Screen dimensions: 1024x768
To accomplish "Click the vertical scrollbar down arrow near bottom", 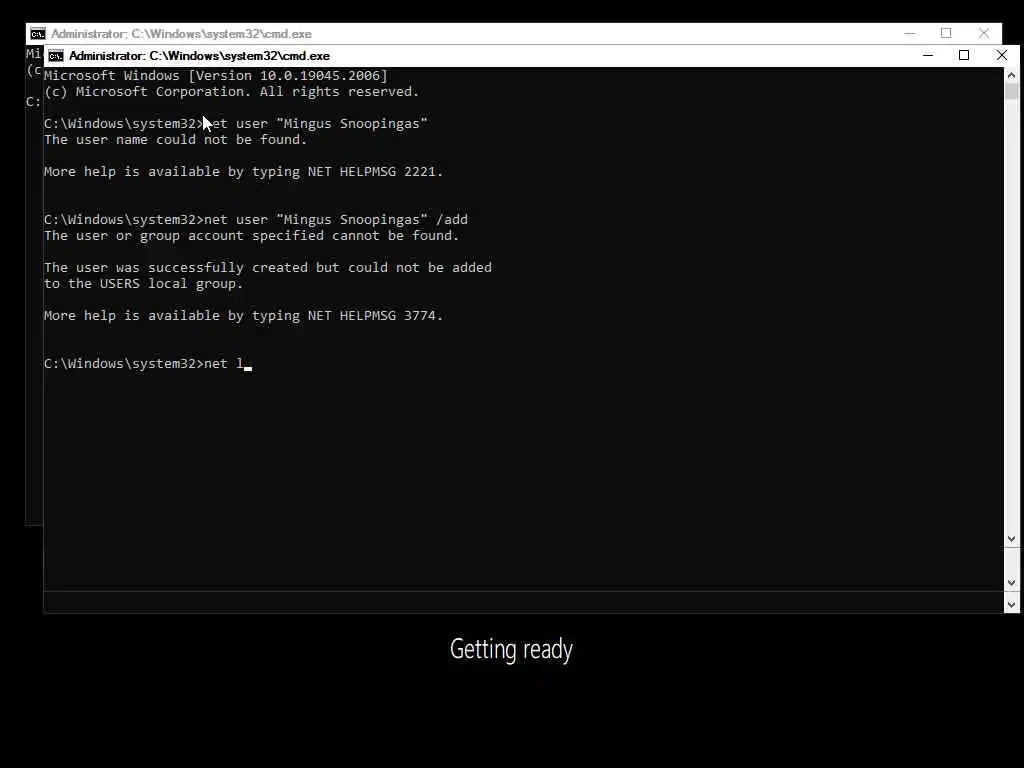I will (x=1012, y=605).
